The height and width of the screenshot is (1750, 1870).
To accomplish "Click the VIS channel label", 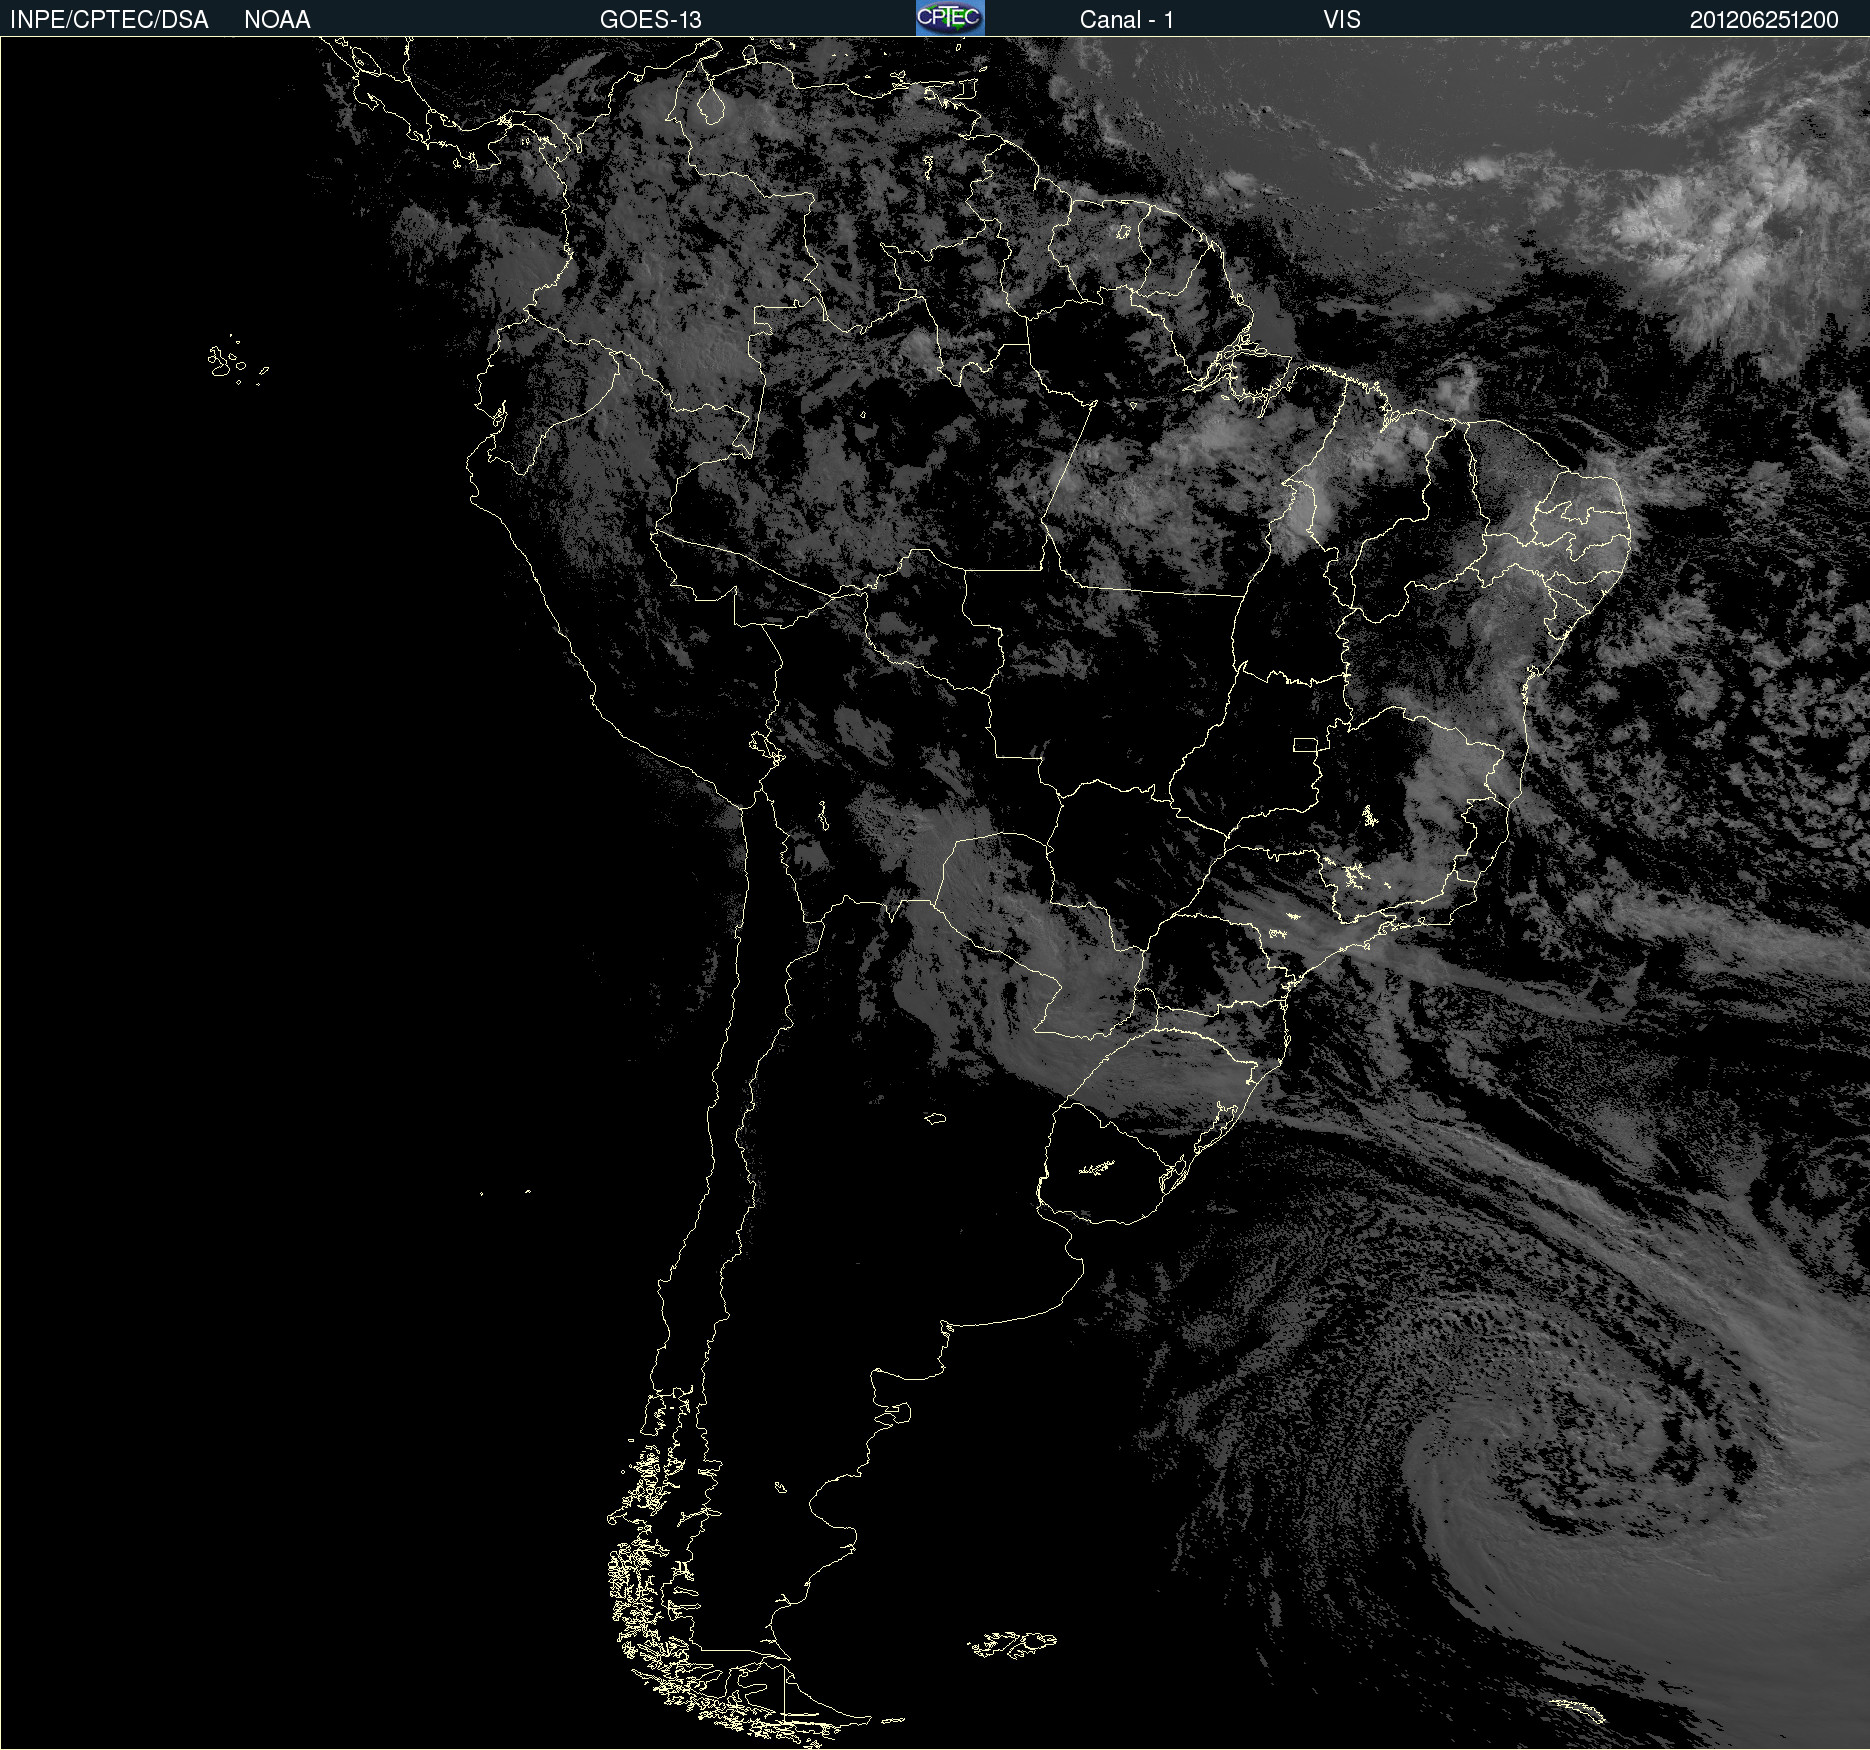I will pyautogui.click(x=1342, y=20).
